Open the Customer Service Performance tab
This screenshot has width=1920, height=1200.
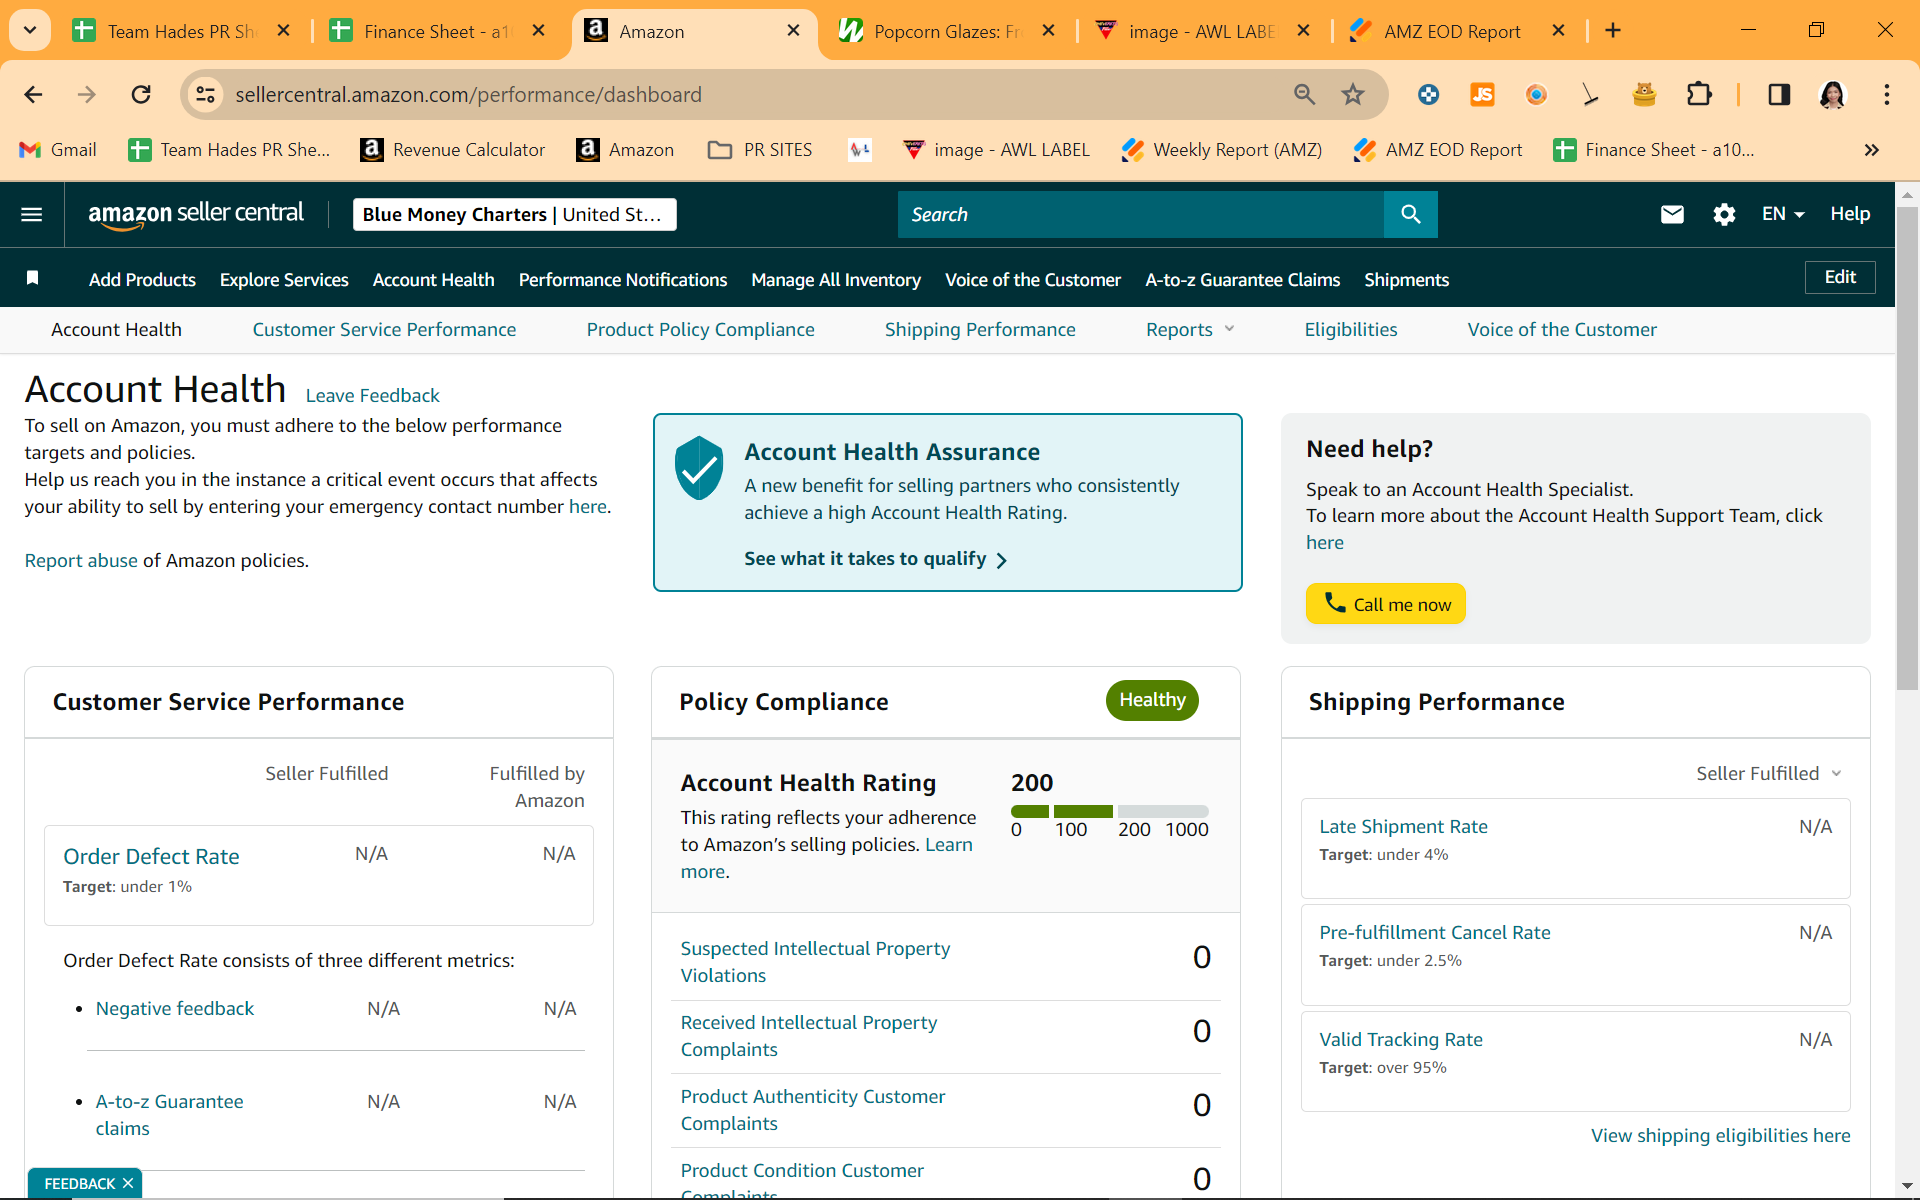pyautogui.click(x=384, y=330)
